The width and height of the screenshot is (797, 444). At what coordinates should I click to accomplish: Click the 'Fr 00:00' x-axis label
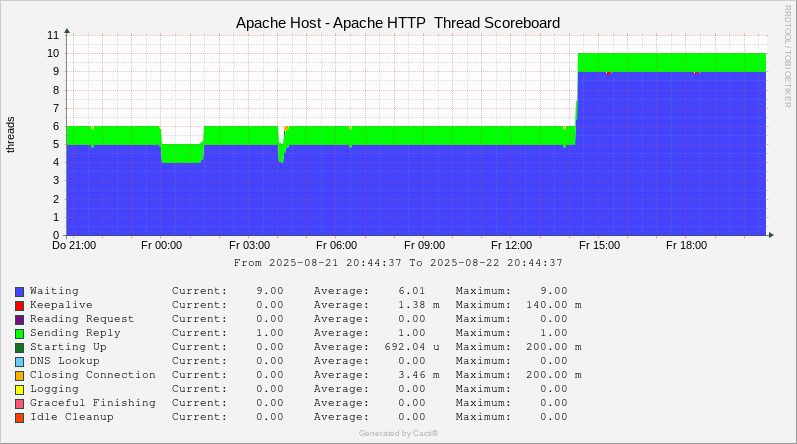point(162,245)
